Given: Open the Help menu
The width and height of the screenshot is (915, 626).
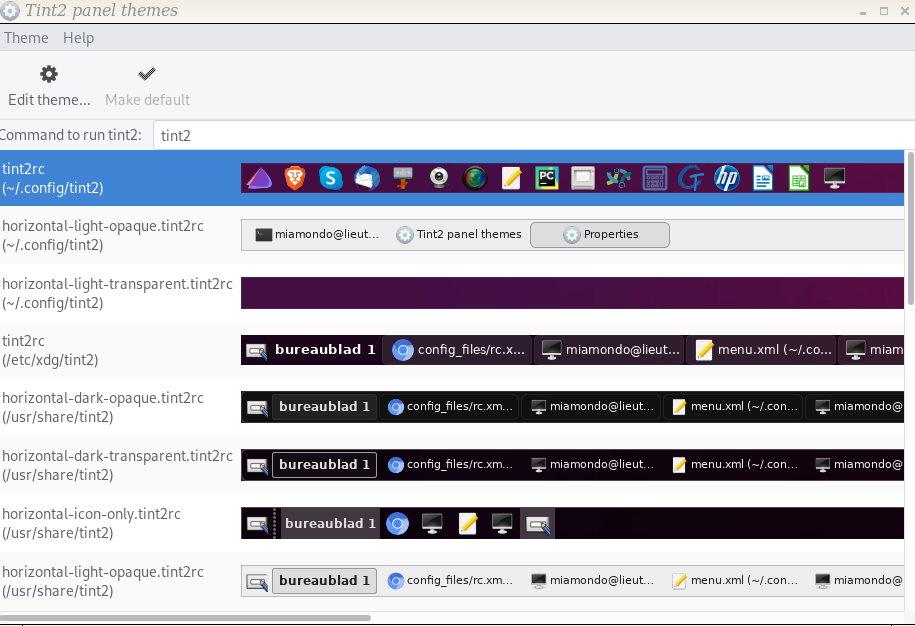Looking at the screenshot, I should click(x=78, y=38).
